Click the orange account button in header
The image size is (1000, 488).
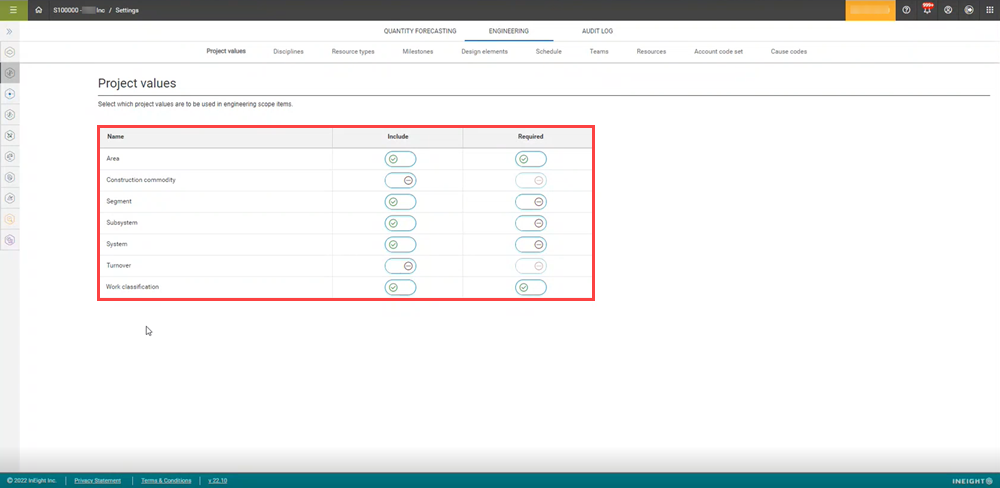(871, 10)
